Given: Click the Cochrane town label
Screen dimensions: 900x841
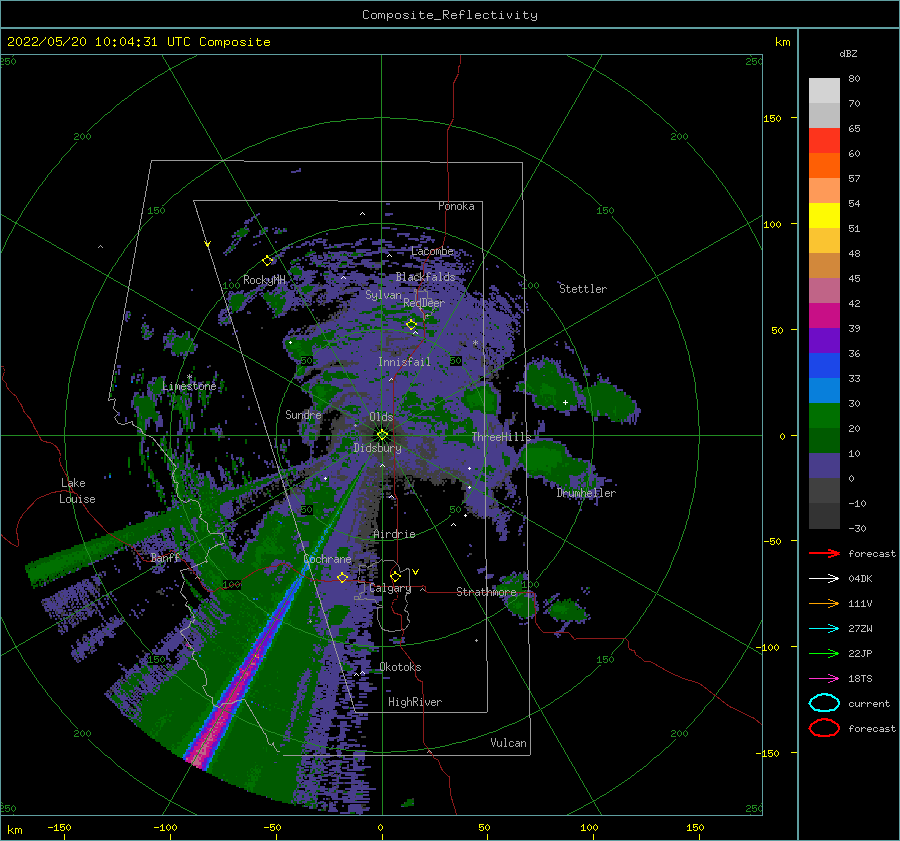Looking at the screenshot, I should coord(327,559).
